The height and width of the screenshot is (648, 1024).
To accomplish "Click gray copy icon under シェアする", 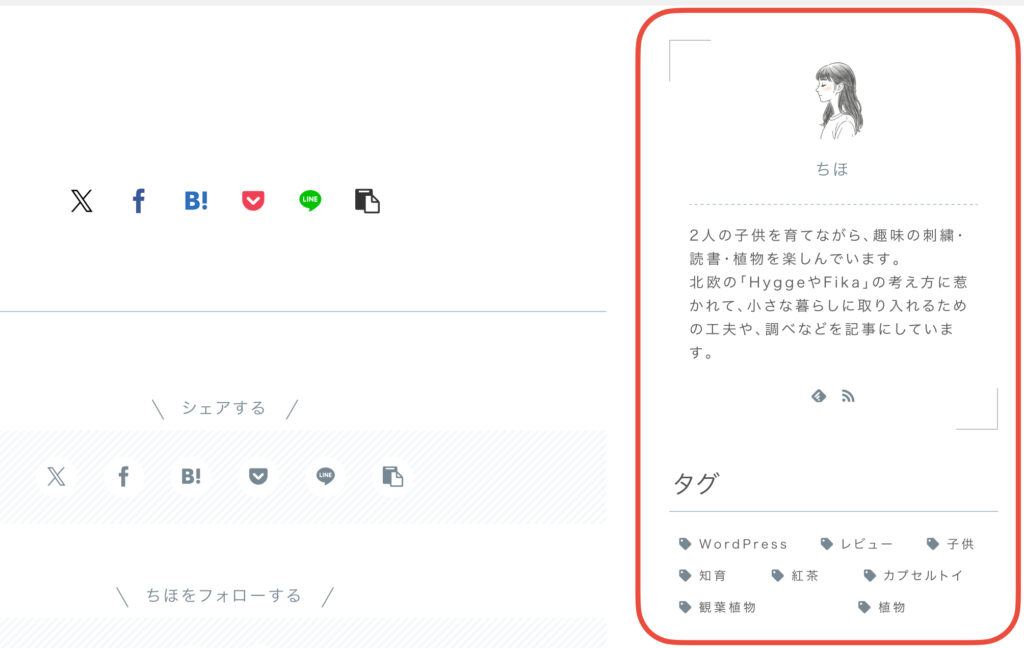I will [x=392, y=476].
